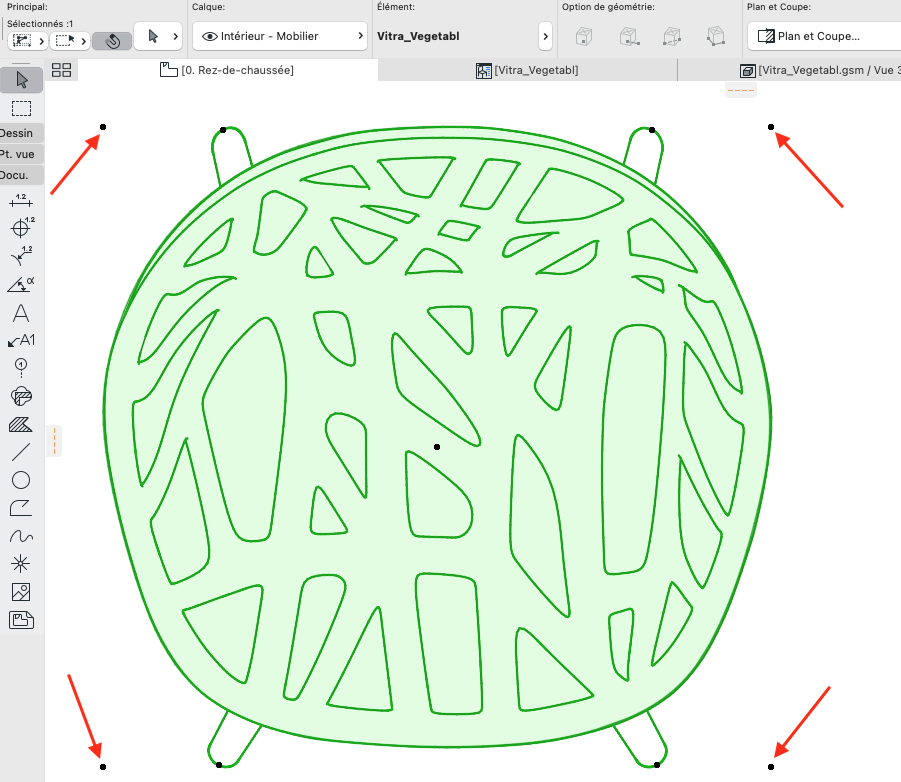Choose third geometry option cube icon
Viewport: 901px width, 782px height.
[x=672, y=36]
